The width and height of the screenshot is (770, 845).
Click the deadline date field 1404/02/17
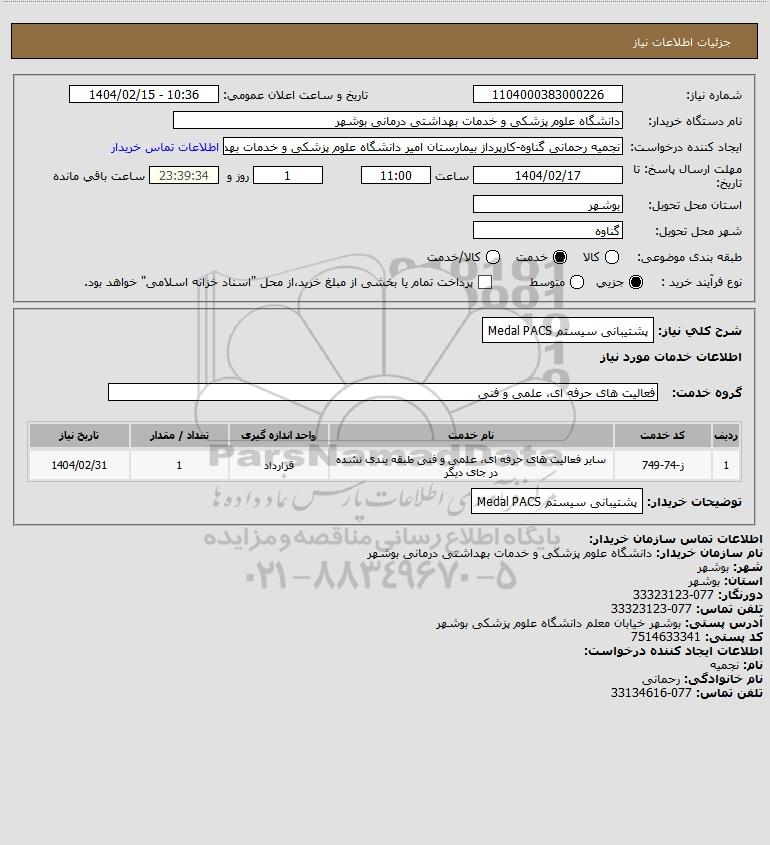(547, 175)
